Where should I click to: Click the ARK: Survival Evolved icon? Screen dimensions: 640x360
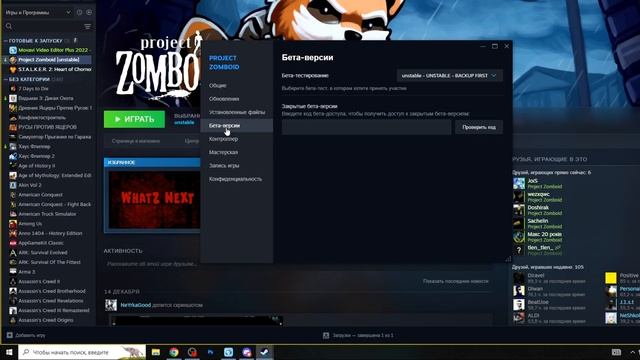[13, 253]
